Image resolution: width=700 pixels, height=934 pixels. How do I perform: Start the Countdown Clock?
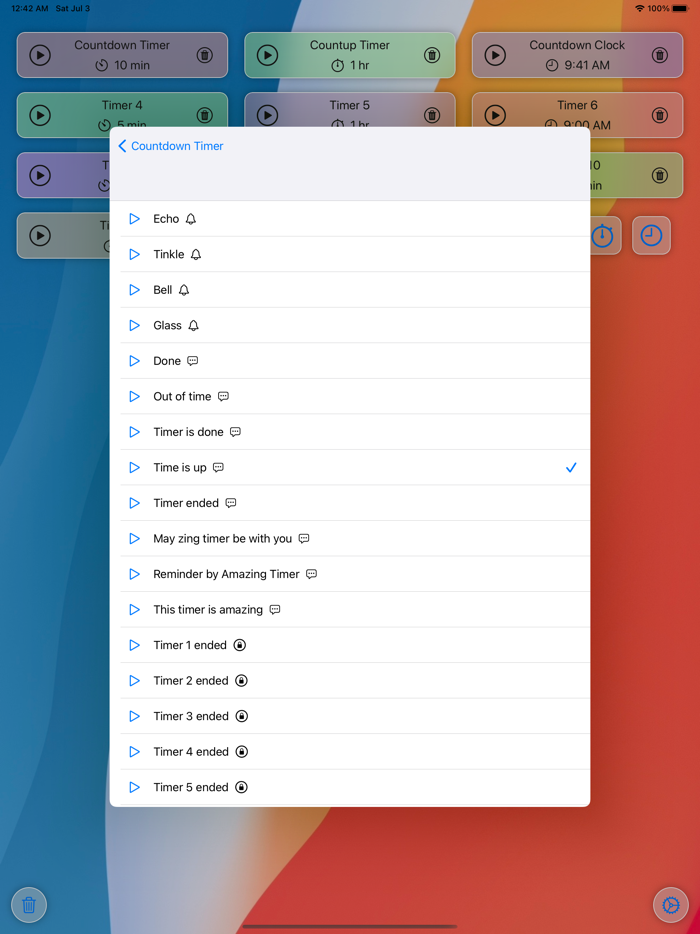pos(495,55)
